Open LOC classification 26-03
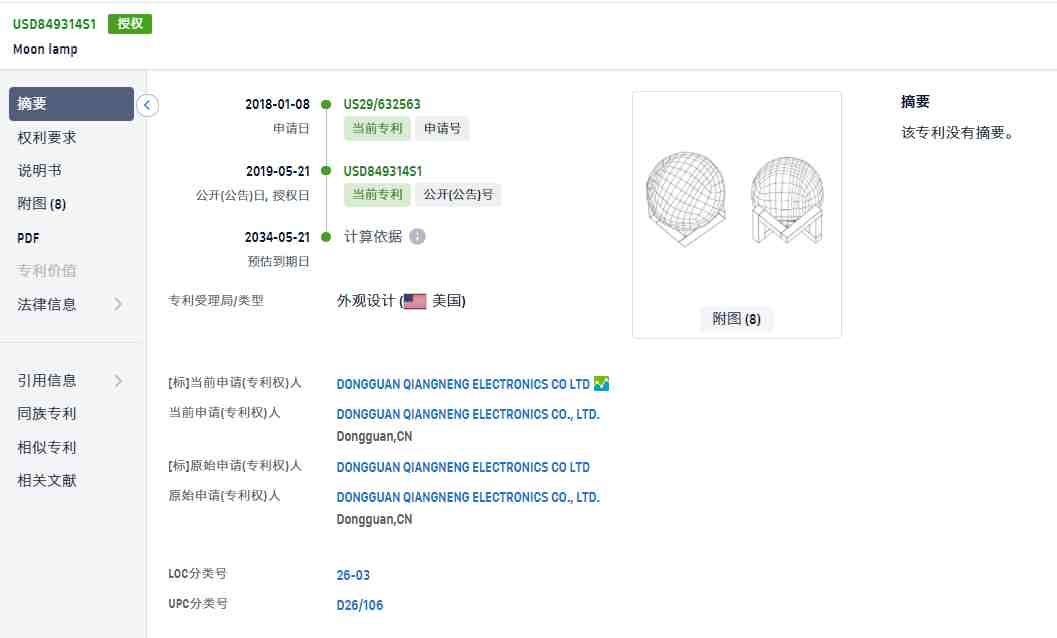 coord(353,575)
